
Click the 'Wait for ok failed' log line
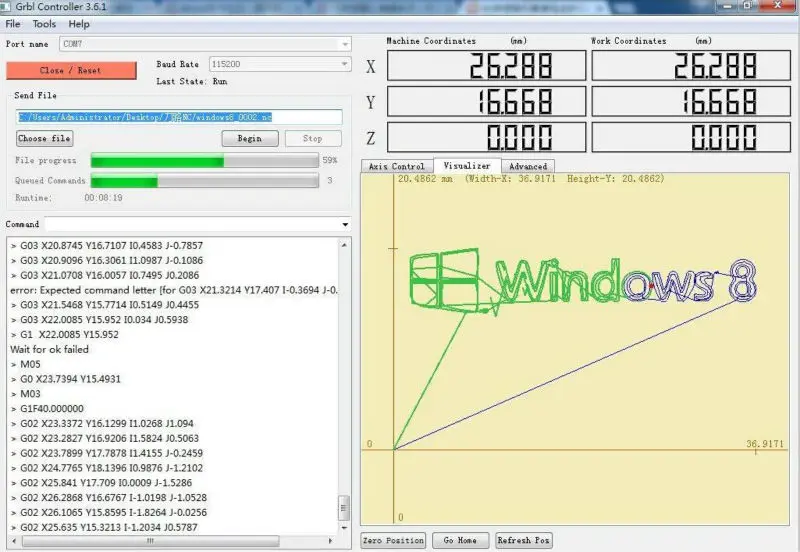click(49, 349)
